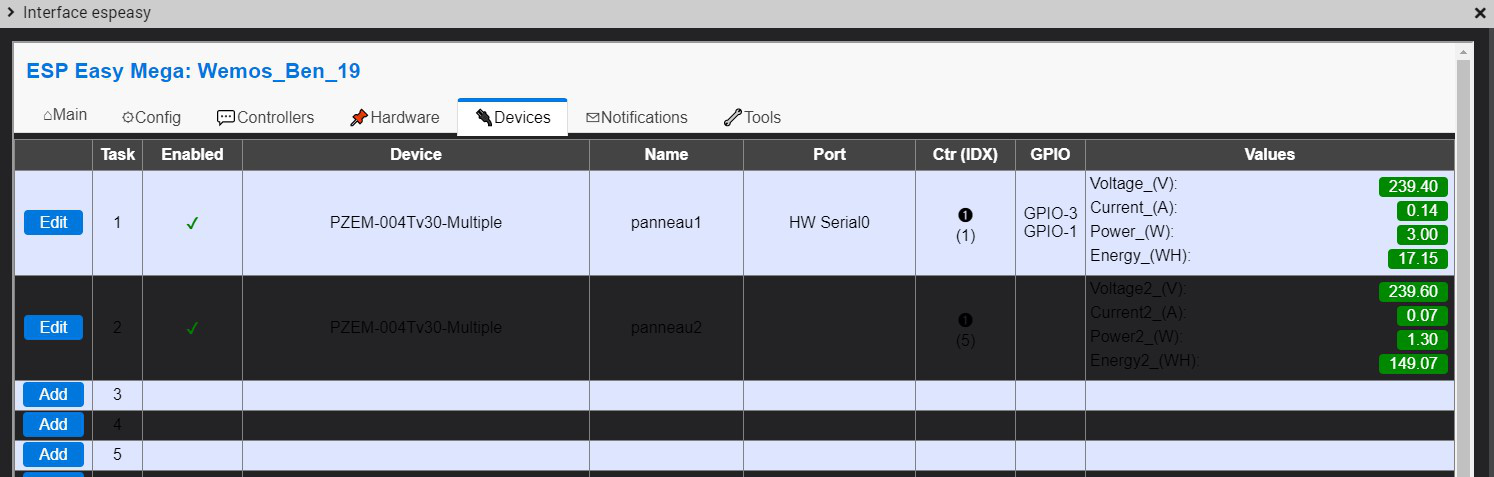Viewport: 1494px width, 477px height.
Task: Click the Device column header
Action: point(416,155)
